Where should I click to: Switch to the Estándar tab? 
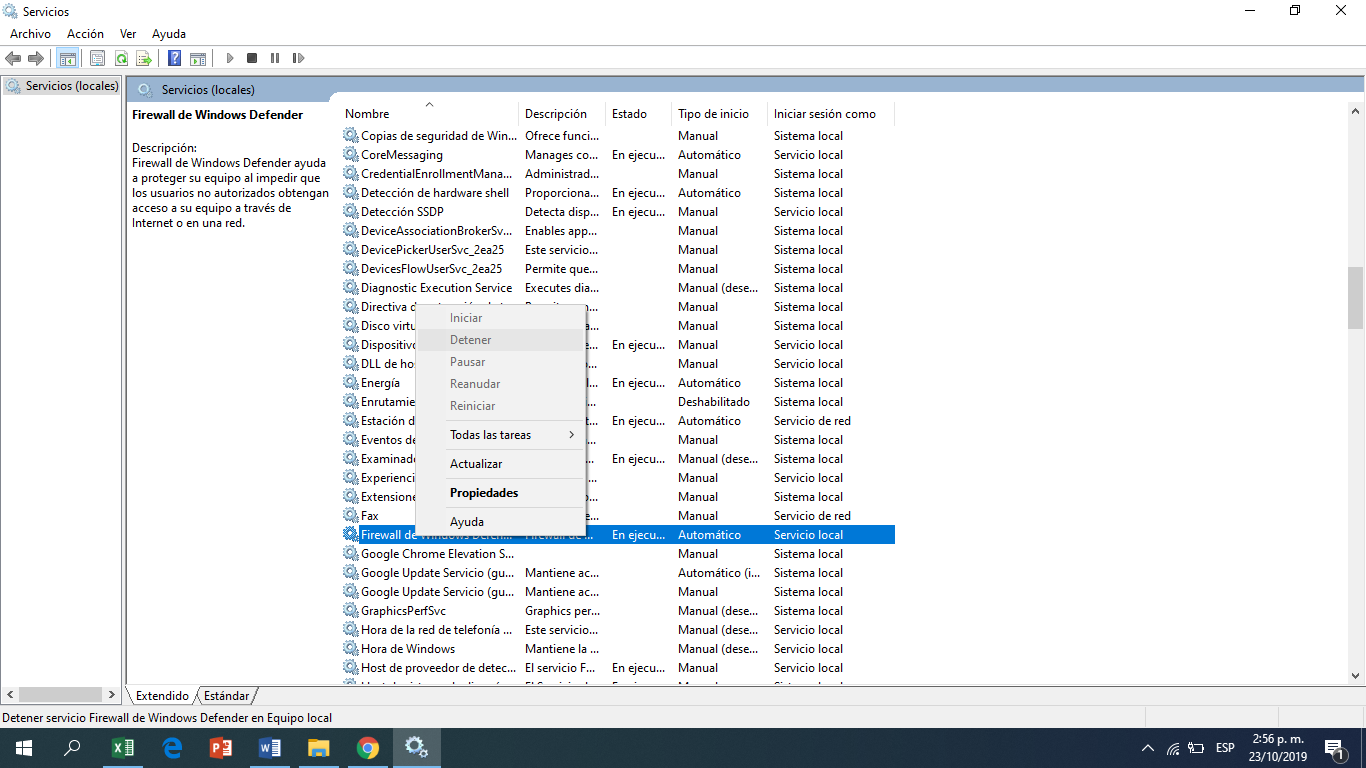[226, 695]
